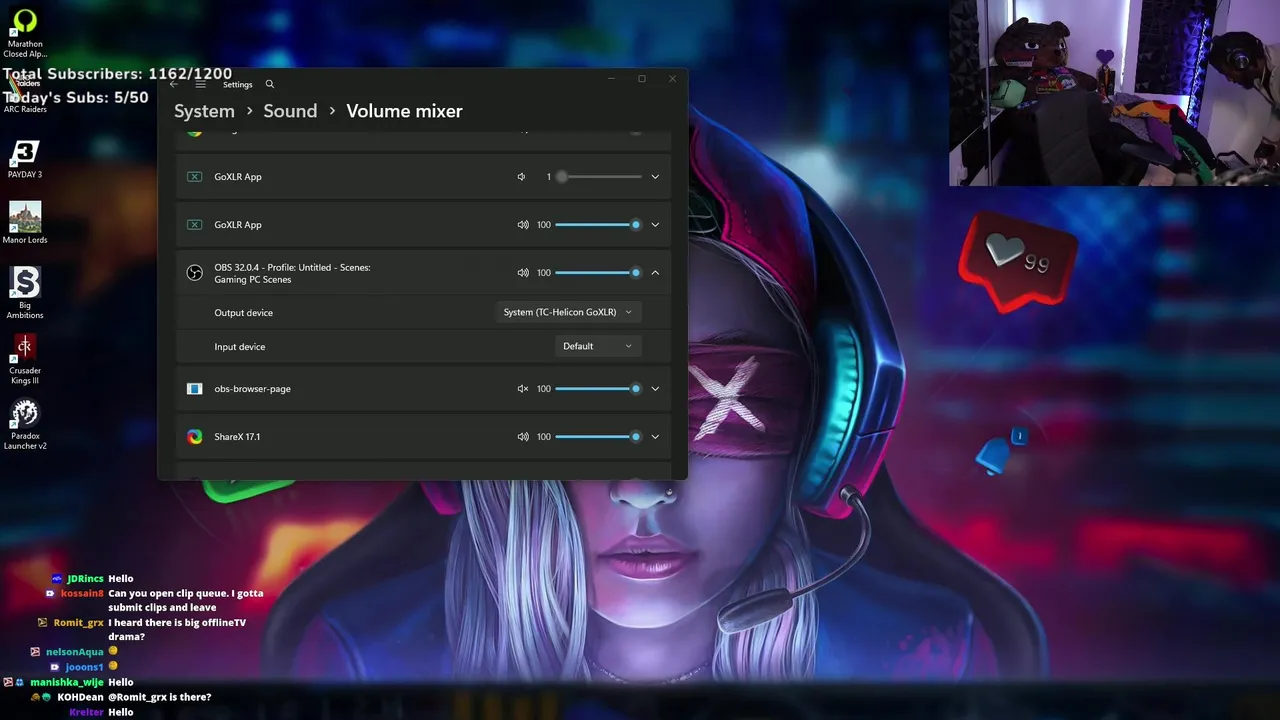Adjust the second GoXLR App slider at 100
The image size is (1280, 720).
[598, 225]
